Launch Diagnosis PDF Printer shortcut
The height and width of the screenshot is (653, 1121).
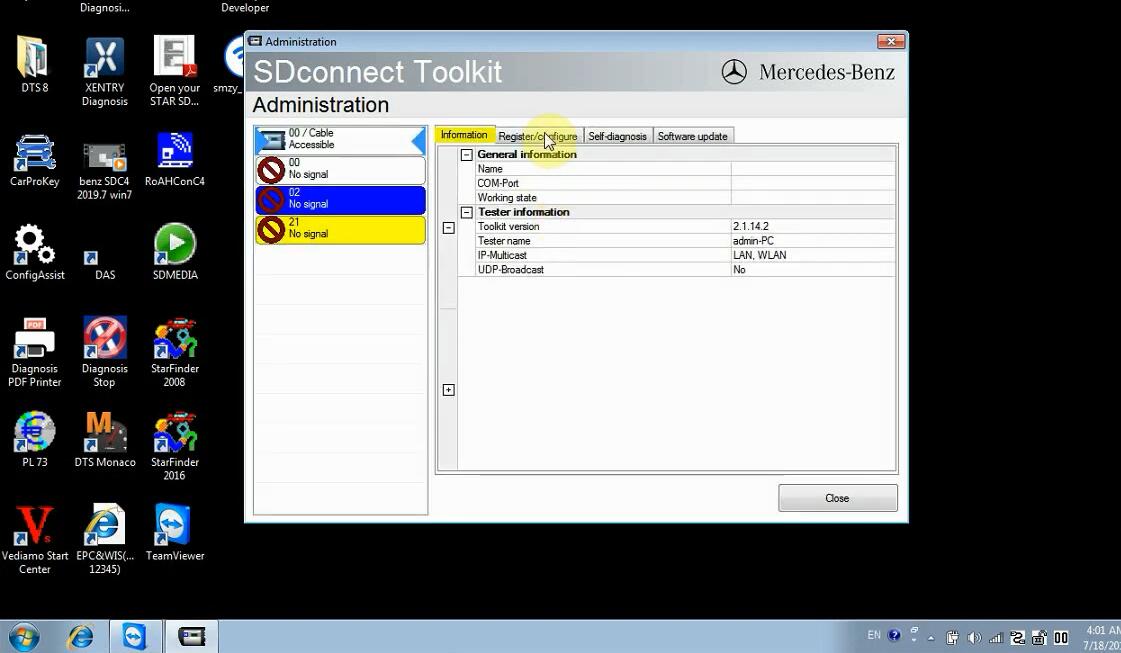[x=34, y=352]
